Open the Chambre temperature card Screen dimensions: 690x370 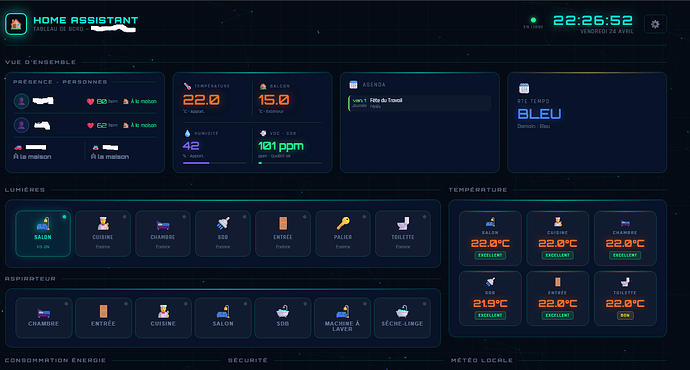point(625,238)
